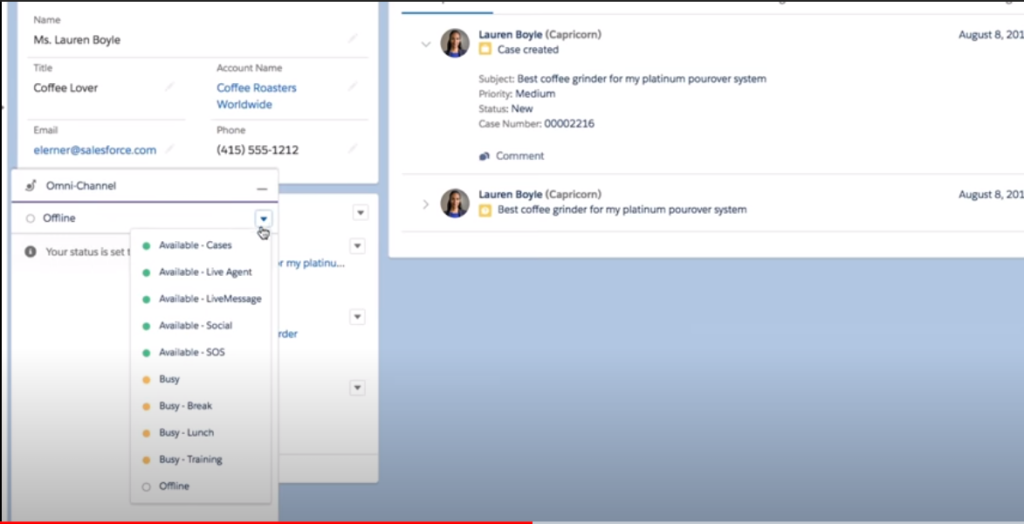1024x524 pixels.
Task: Select Available - Live Agent status
Action: 204,272
